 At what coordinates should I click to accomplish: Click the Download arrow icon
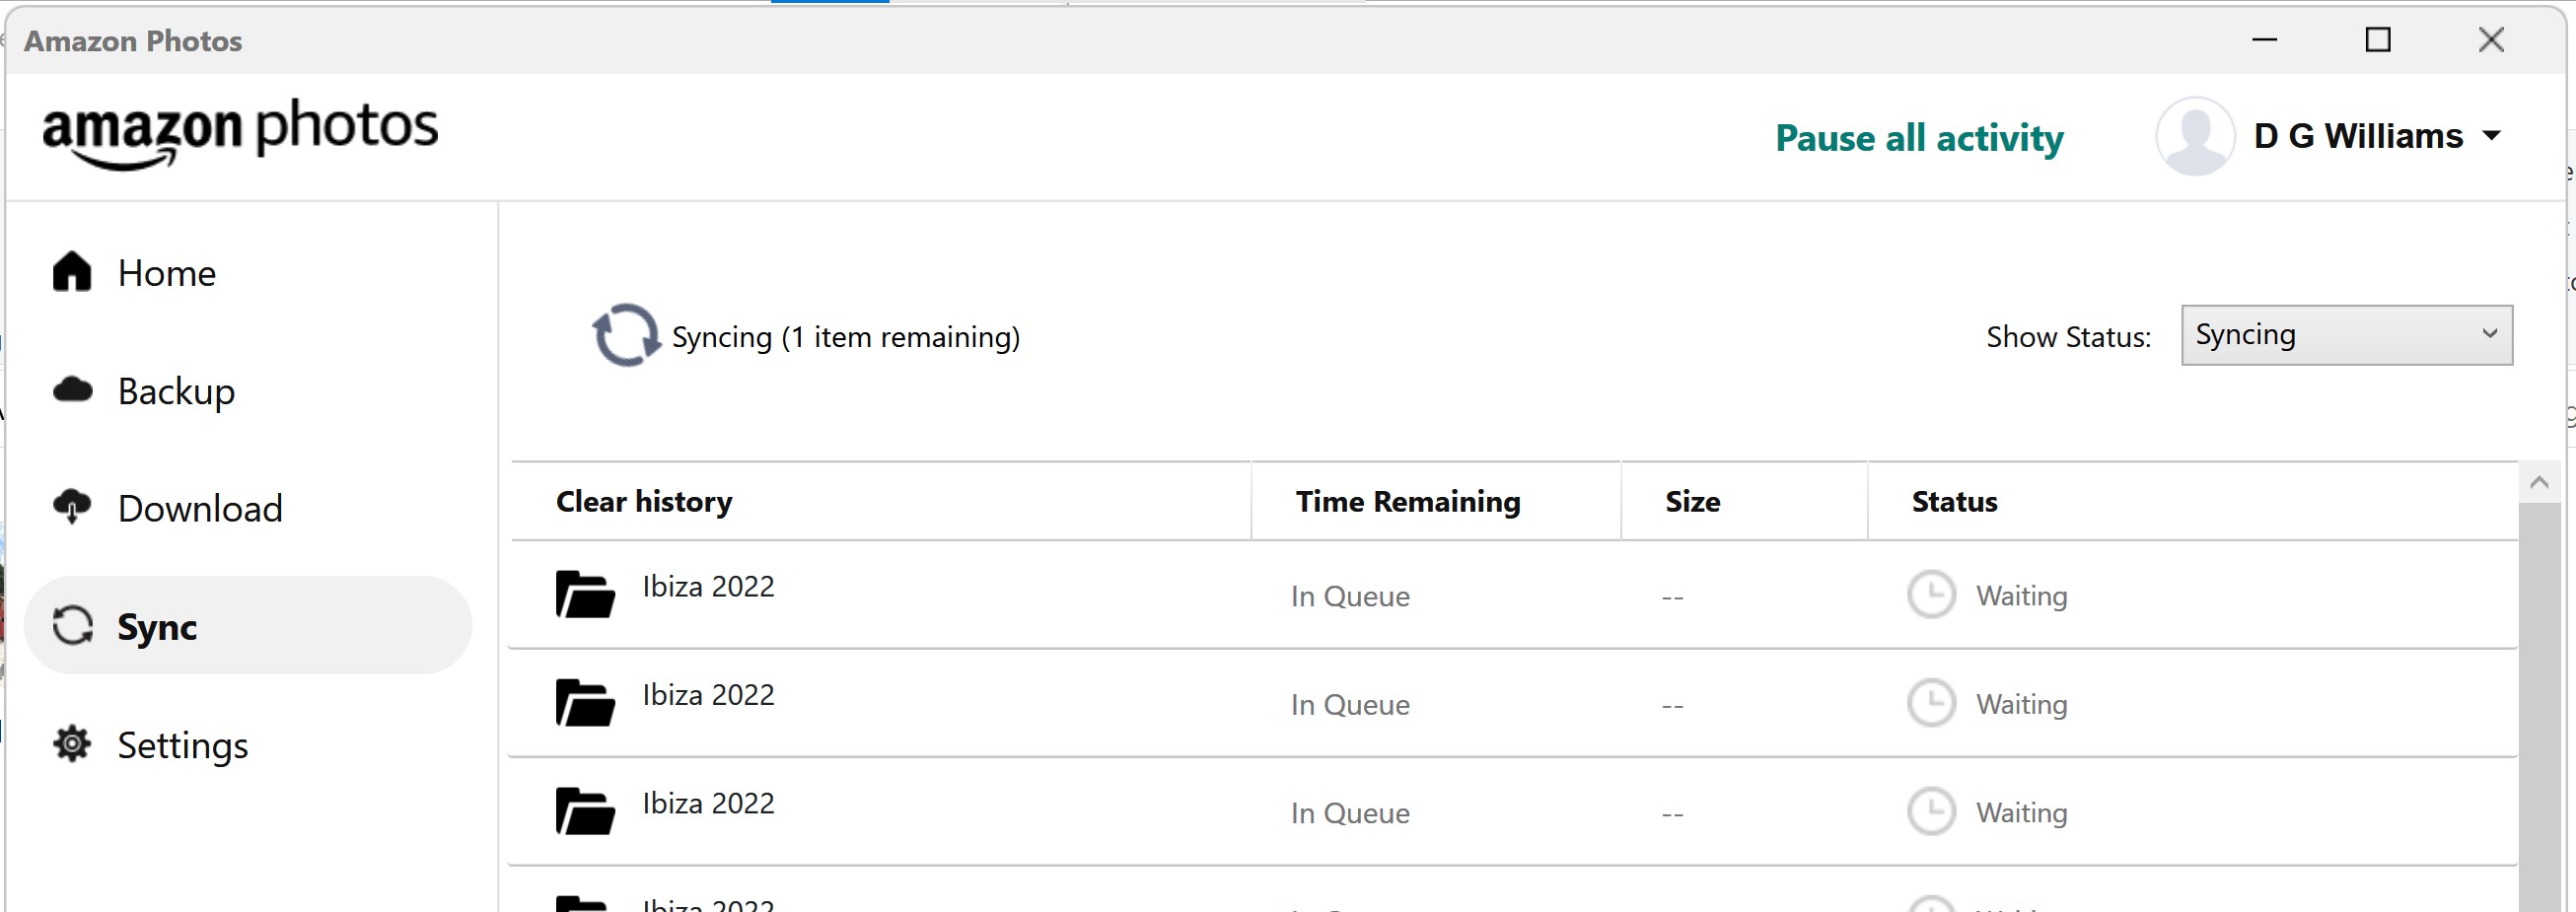coord(70,507)
